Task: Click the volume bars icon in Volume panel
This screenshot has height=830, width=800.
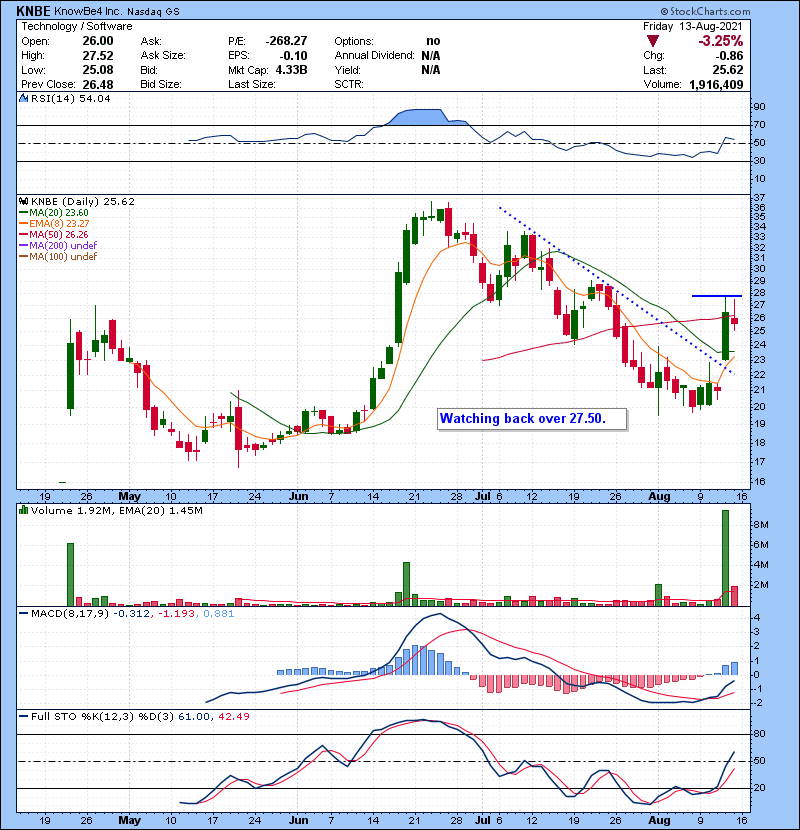Action: pos(23,511)
